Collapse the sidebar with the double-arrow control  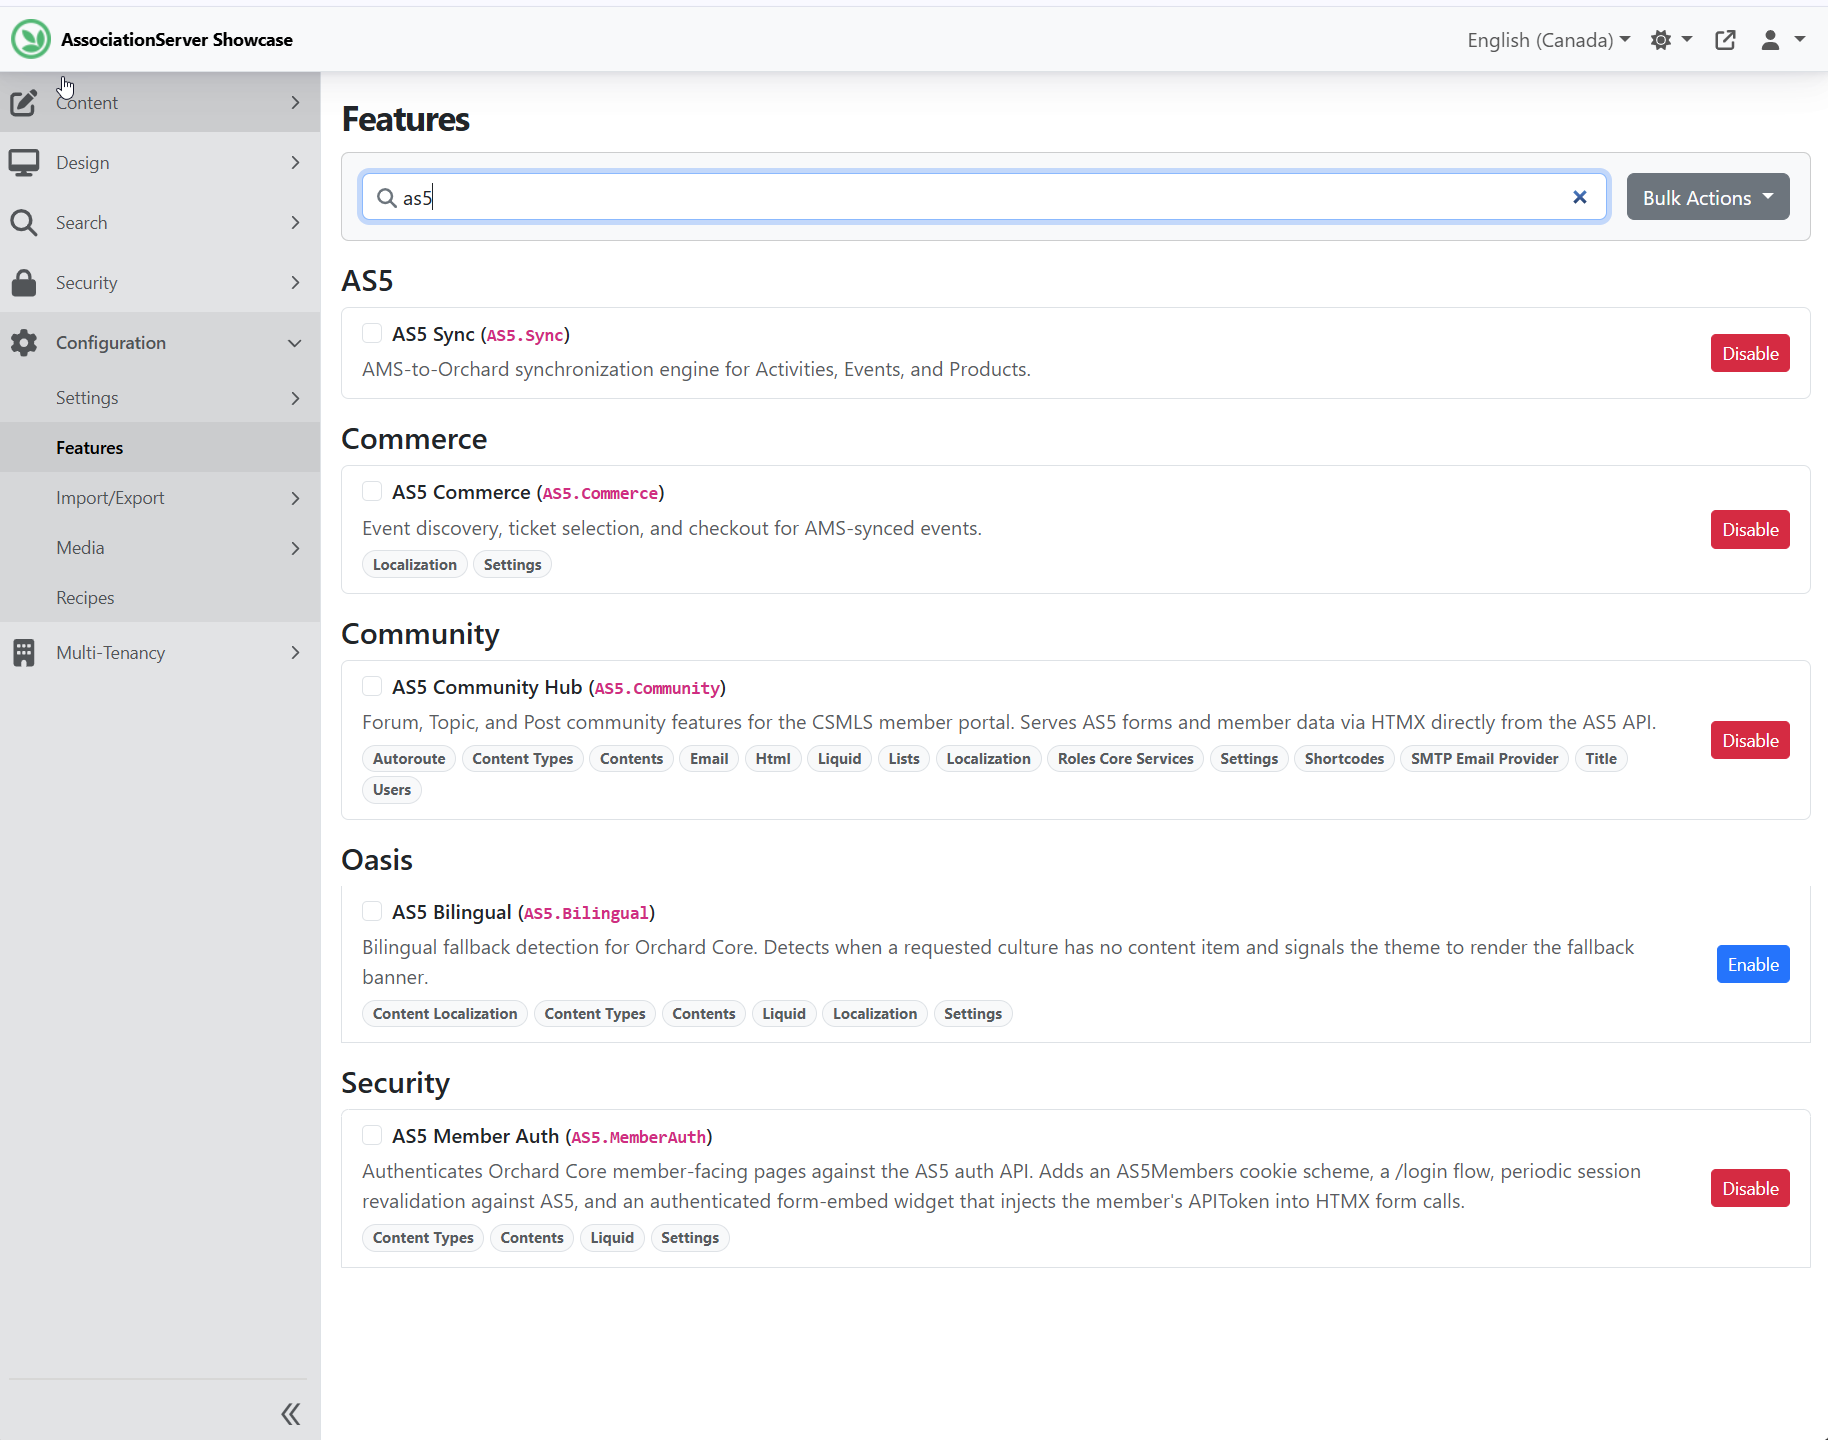[x=290, y=1413]
